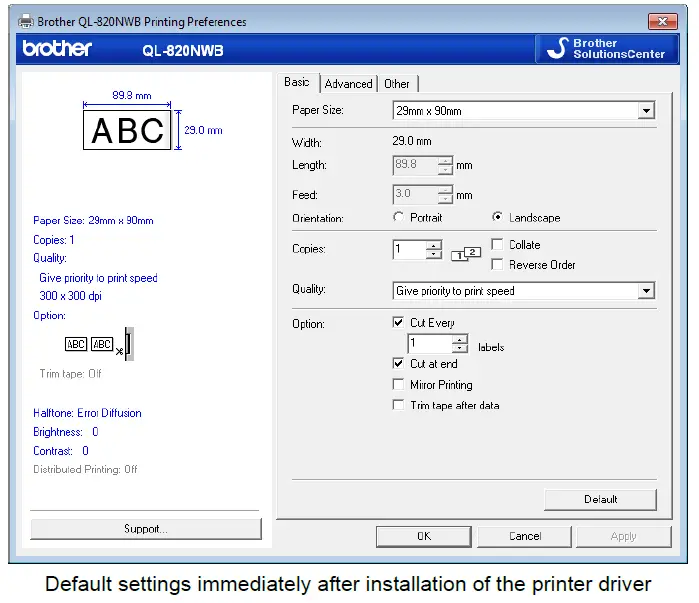The height and width of the screenshot is (603, 699).
Task: Click the '89.8 mm' preview dimension label
Action: pyautogui.click(x=132, y=95)
